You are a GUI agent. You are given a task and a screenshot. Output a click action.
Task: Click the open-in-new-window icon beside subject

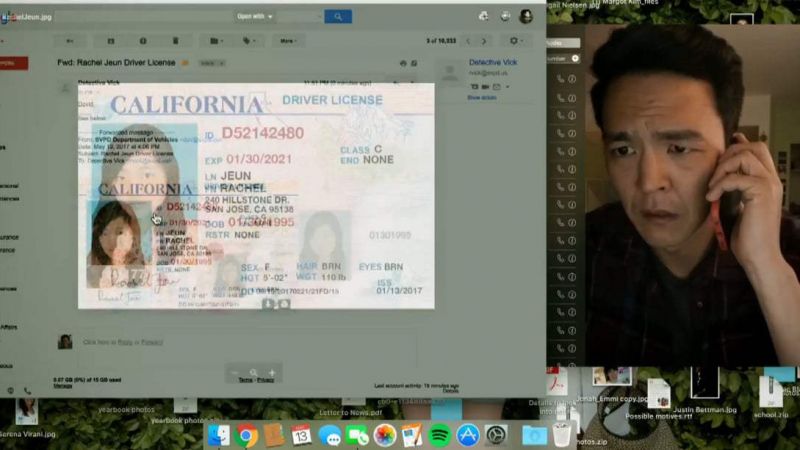pos(414,63)
